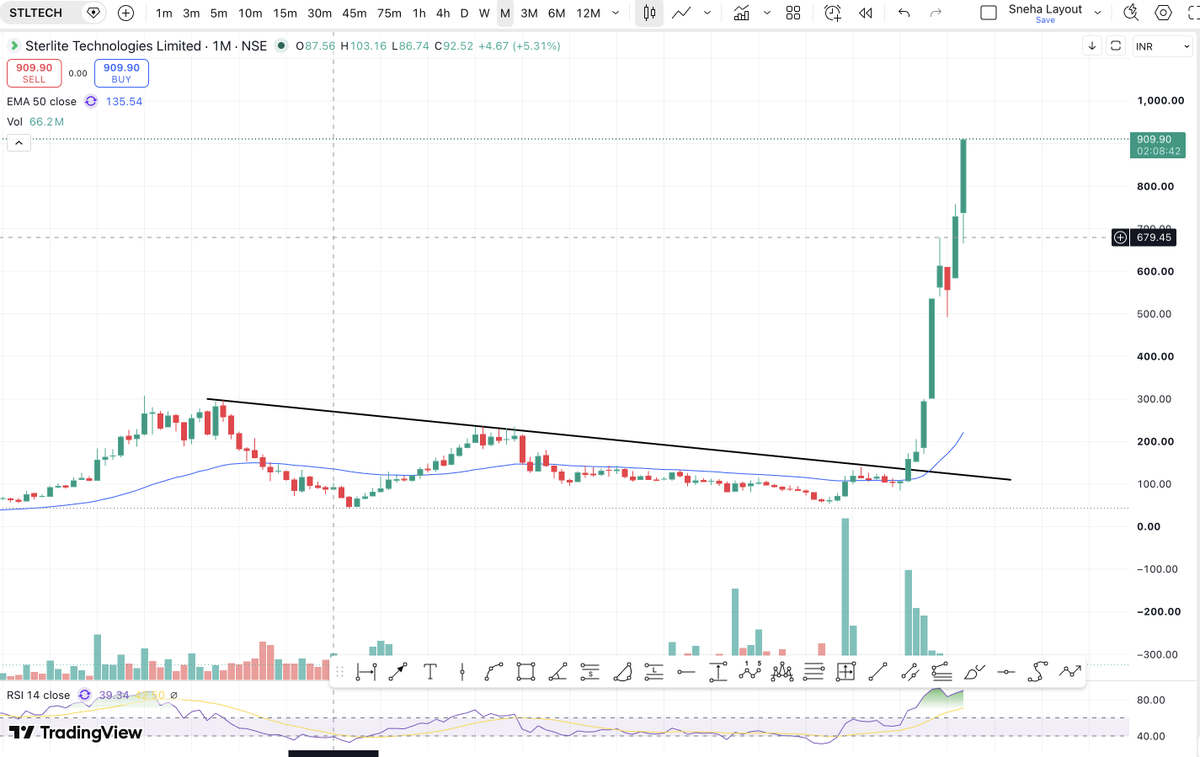
Task: Switch to the D daily timeframe
Action: point(464,13)
